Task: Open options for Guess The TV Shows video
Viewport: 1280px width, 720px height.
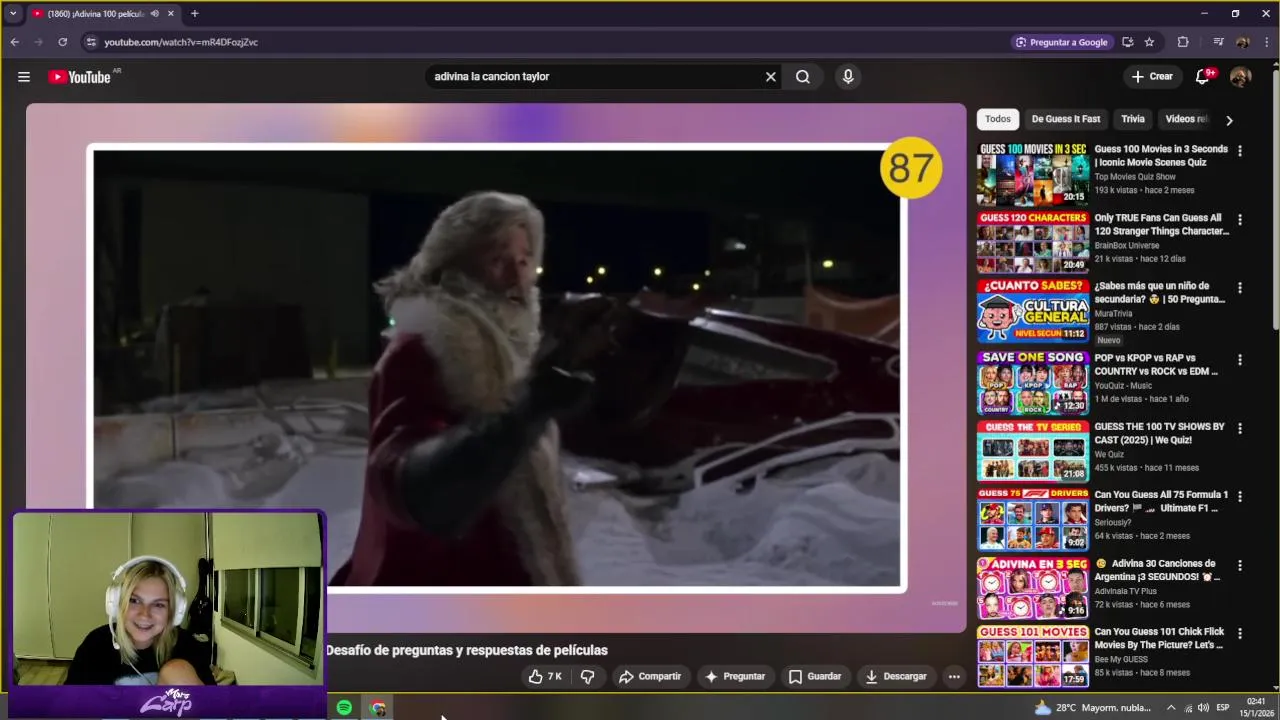Action: click(x=1240, y=429)
